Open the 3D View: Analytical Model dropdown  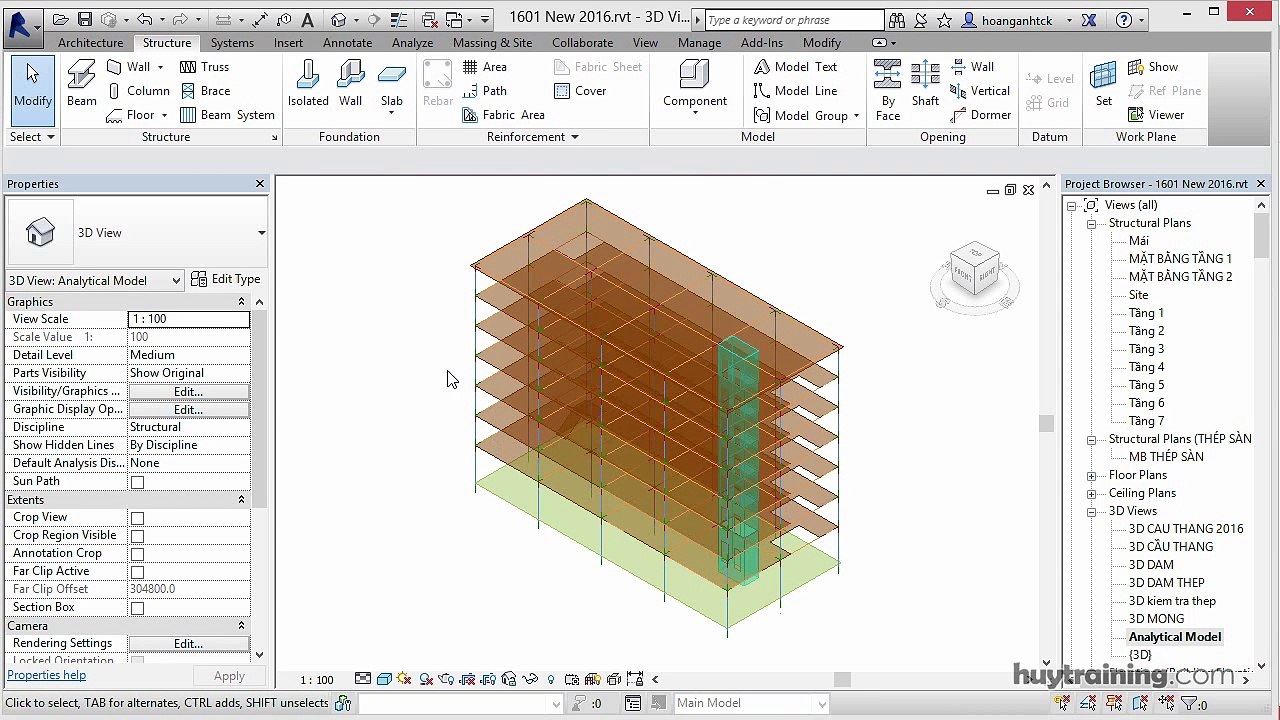[94, 280]
